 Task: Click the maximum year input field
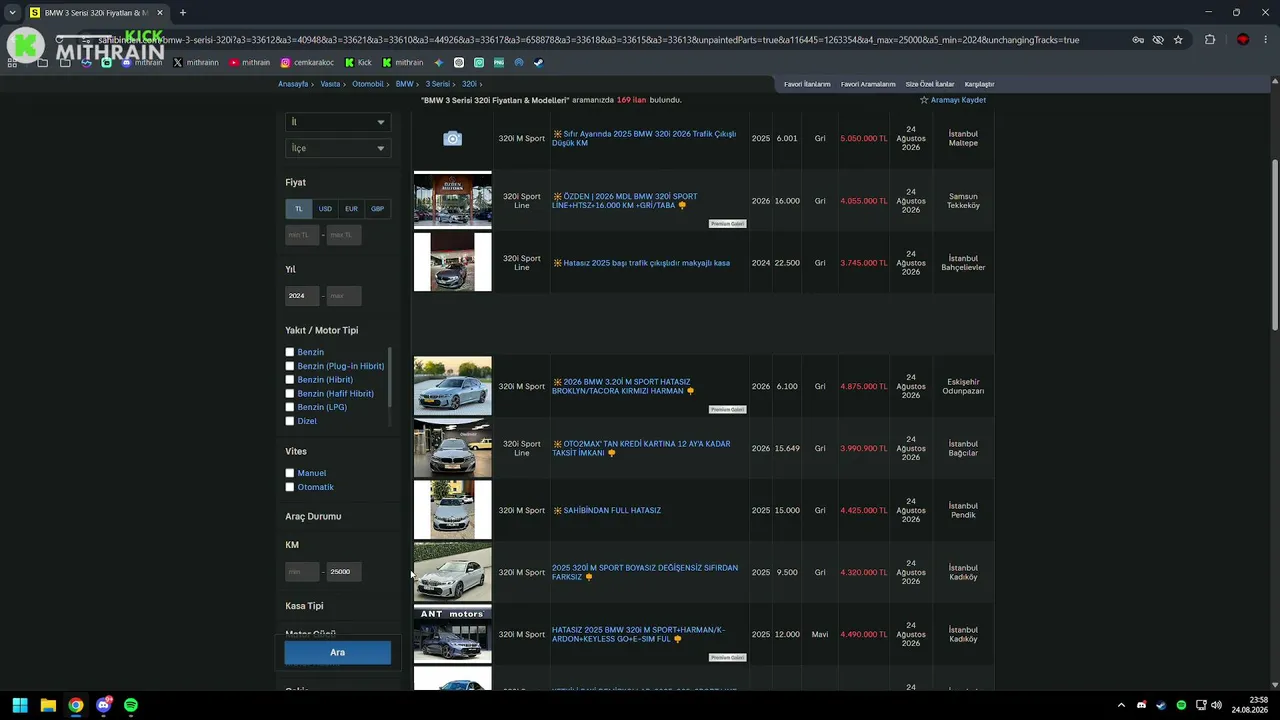344,296
